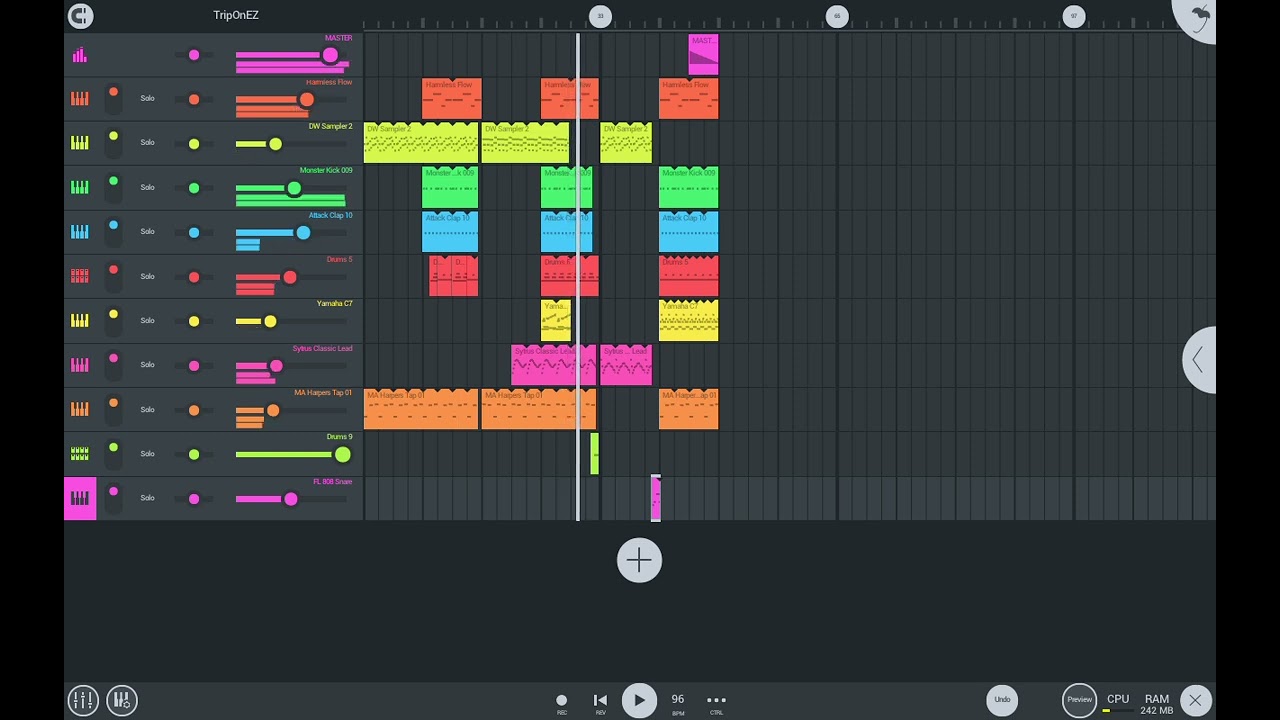
Task: Tap the fruit icon in top-right corner
Action: point(1198,17)
